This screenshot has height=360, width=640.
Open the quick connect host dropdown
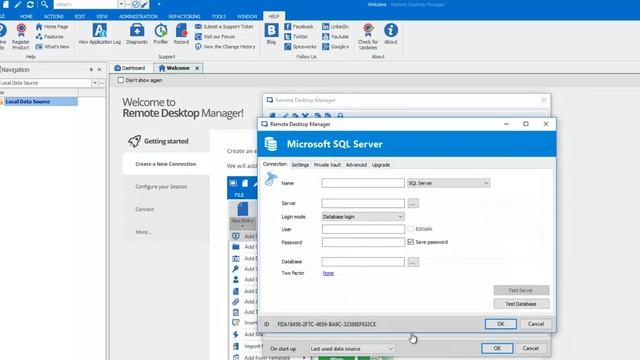pyautogui.click(x=121, y=4)
